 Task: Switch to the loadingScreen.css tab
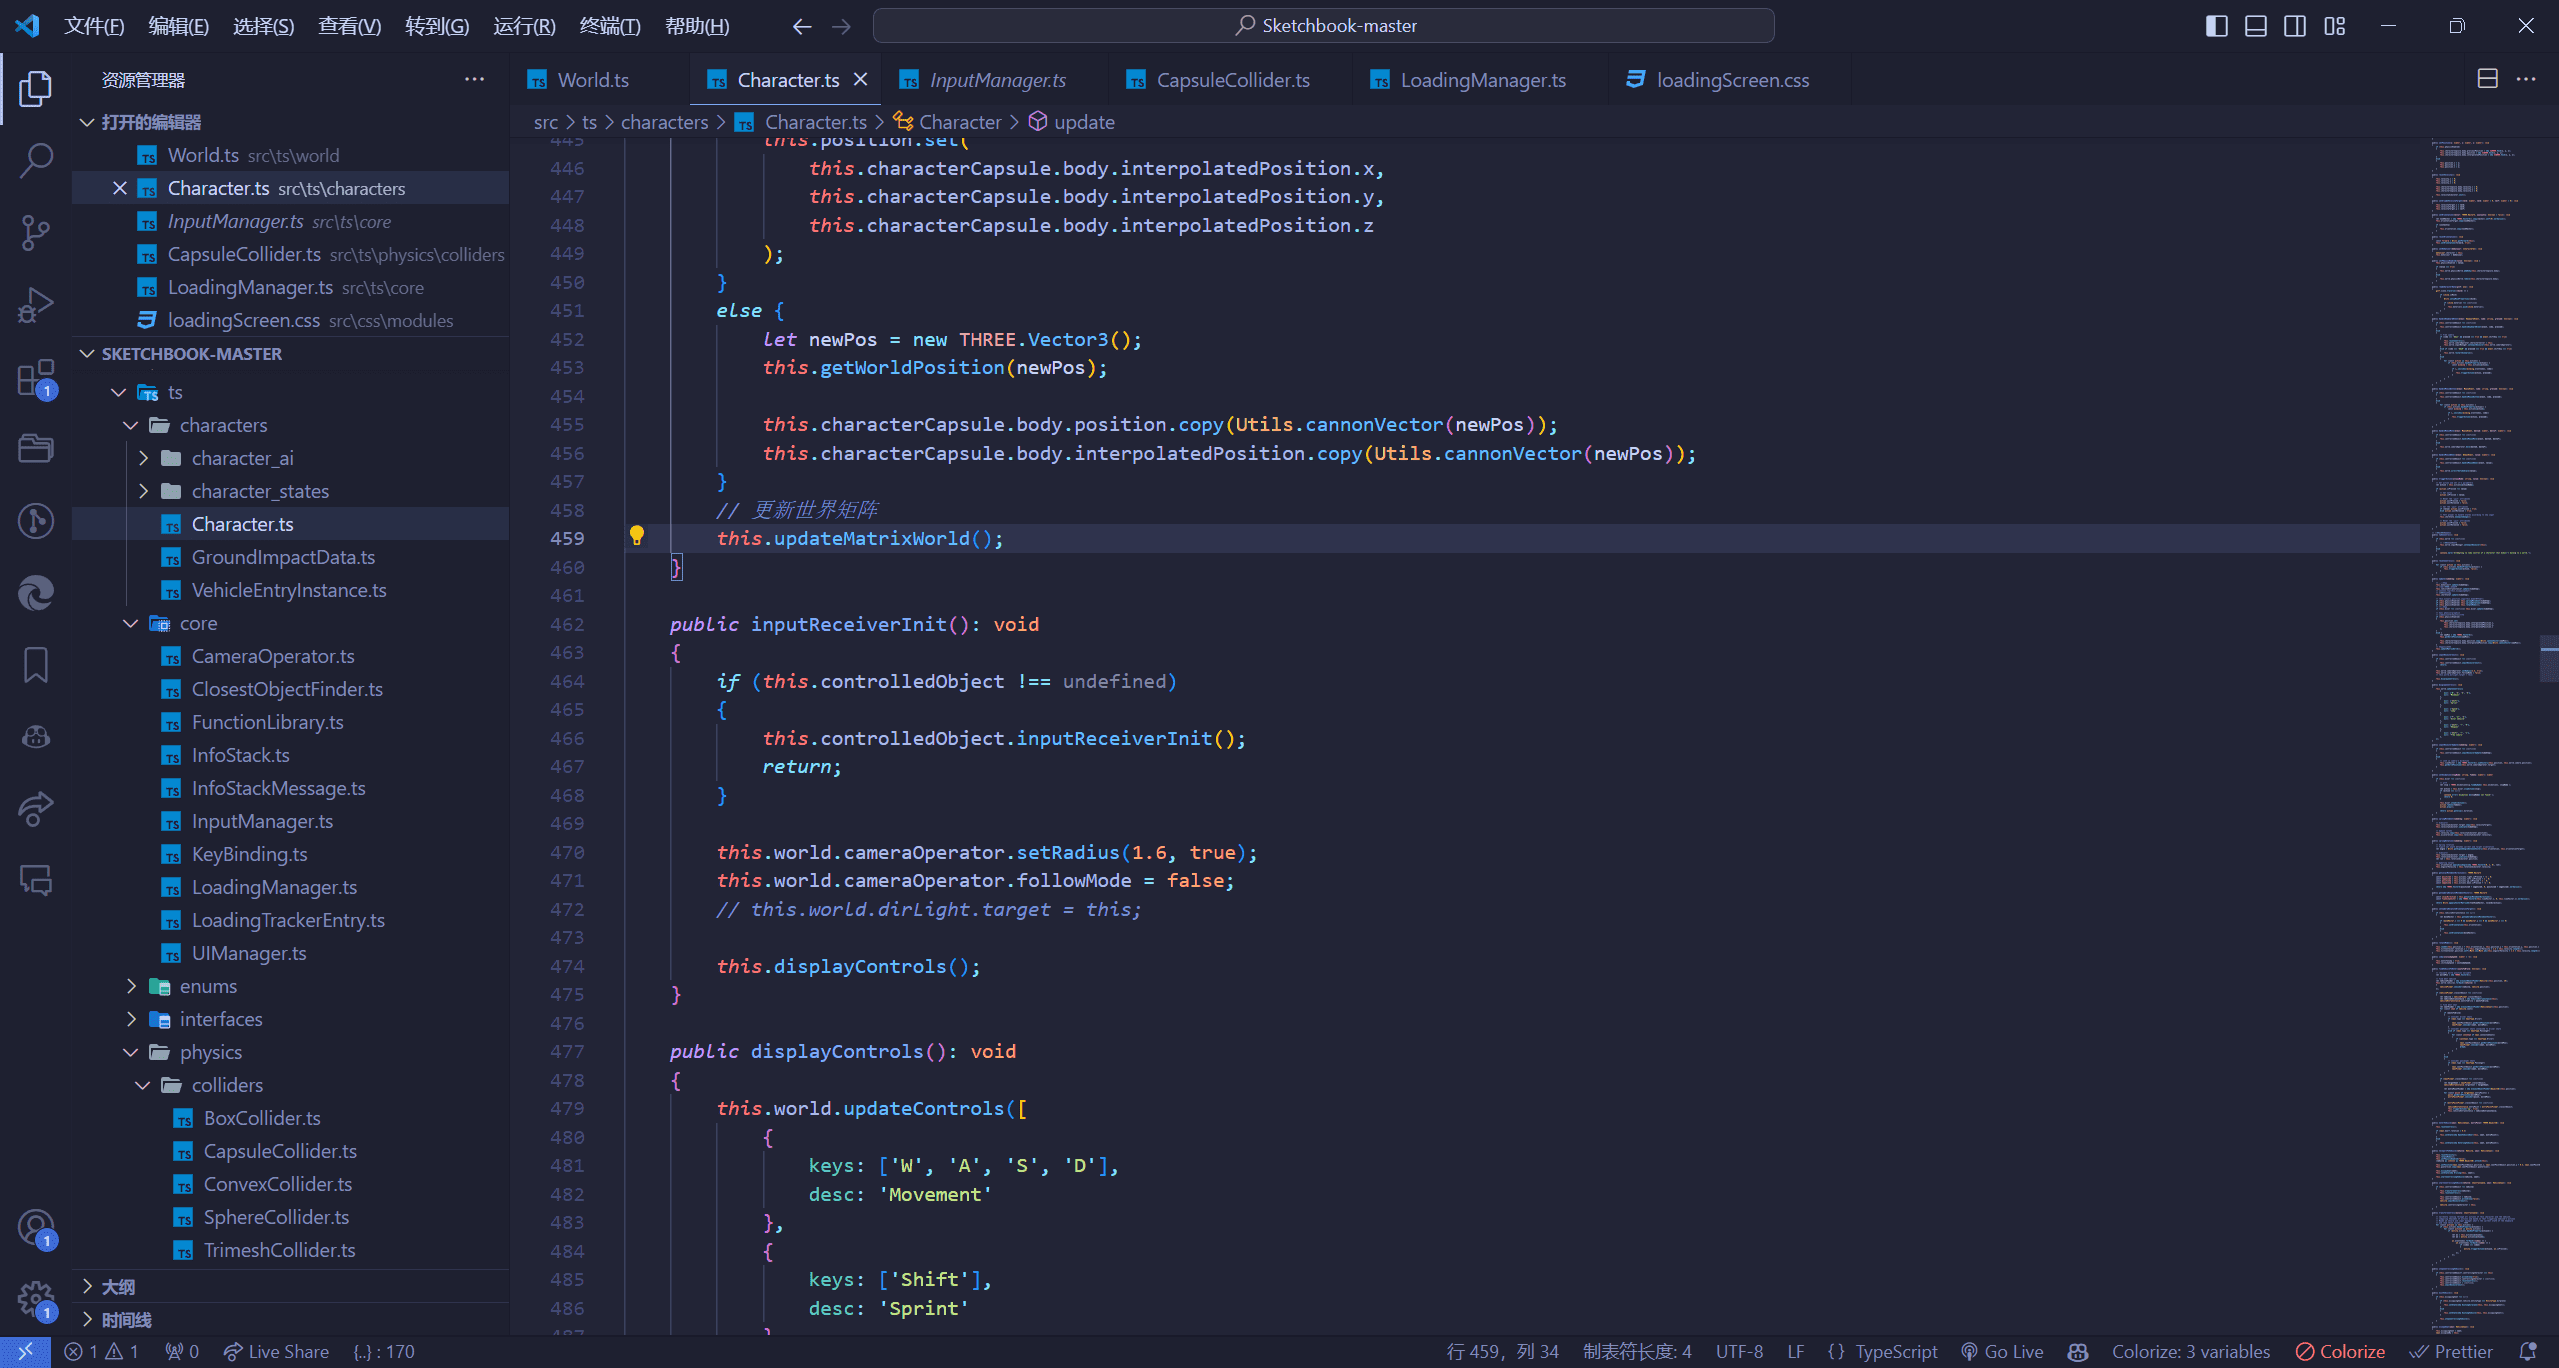tap(1732, 80)
